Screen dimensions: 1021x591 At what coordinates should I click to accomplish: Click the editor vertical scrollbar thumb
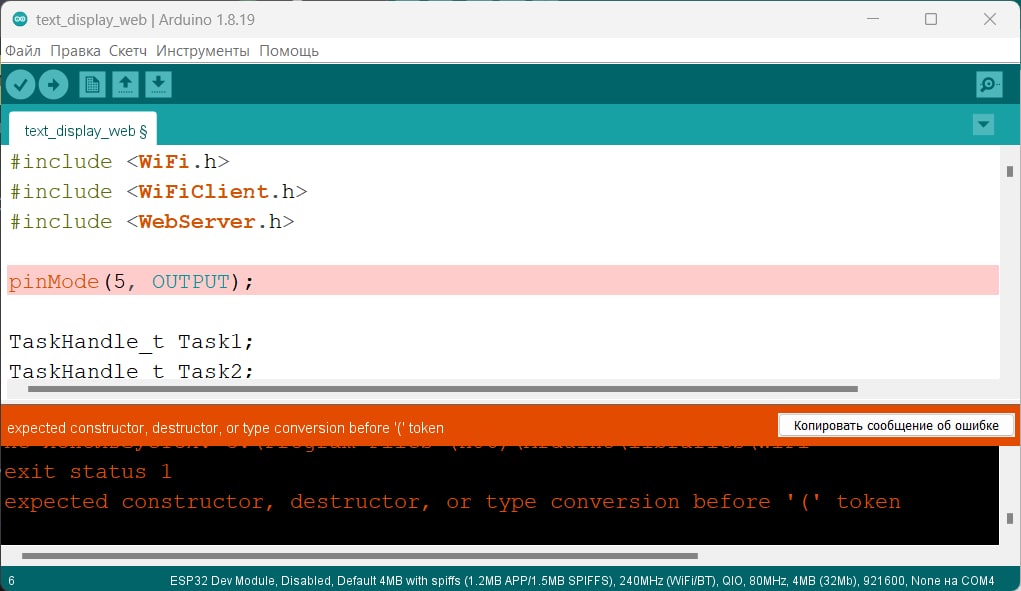tap(1010, 171)
